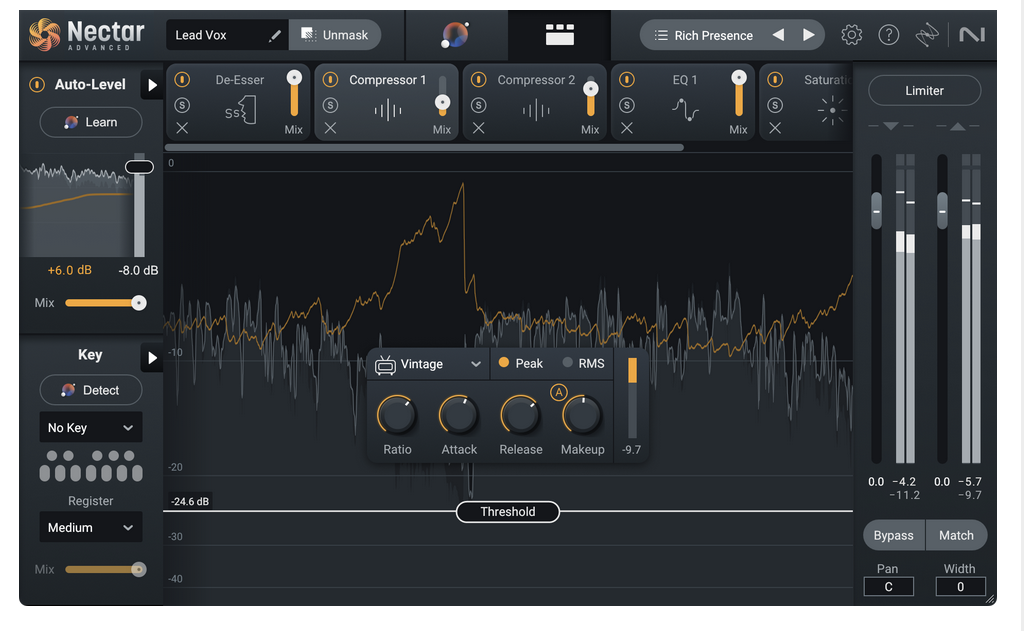Click the Pan value field
Image resolution: width=1024 pixels, height=631 pixels.
pyautogui.click(x=888, y=587)
